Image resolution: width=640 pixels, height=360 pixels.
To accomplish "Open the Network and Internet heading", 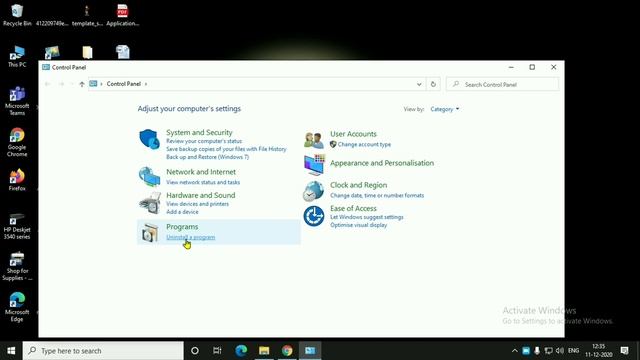I will 201,172.
